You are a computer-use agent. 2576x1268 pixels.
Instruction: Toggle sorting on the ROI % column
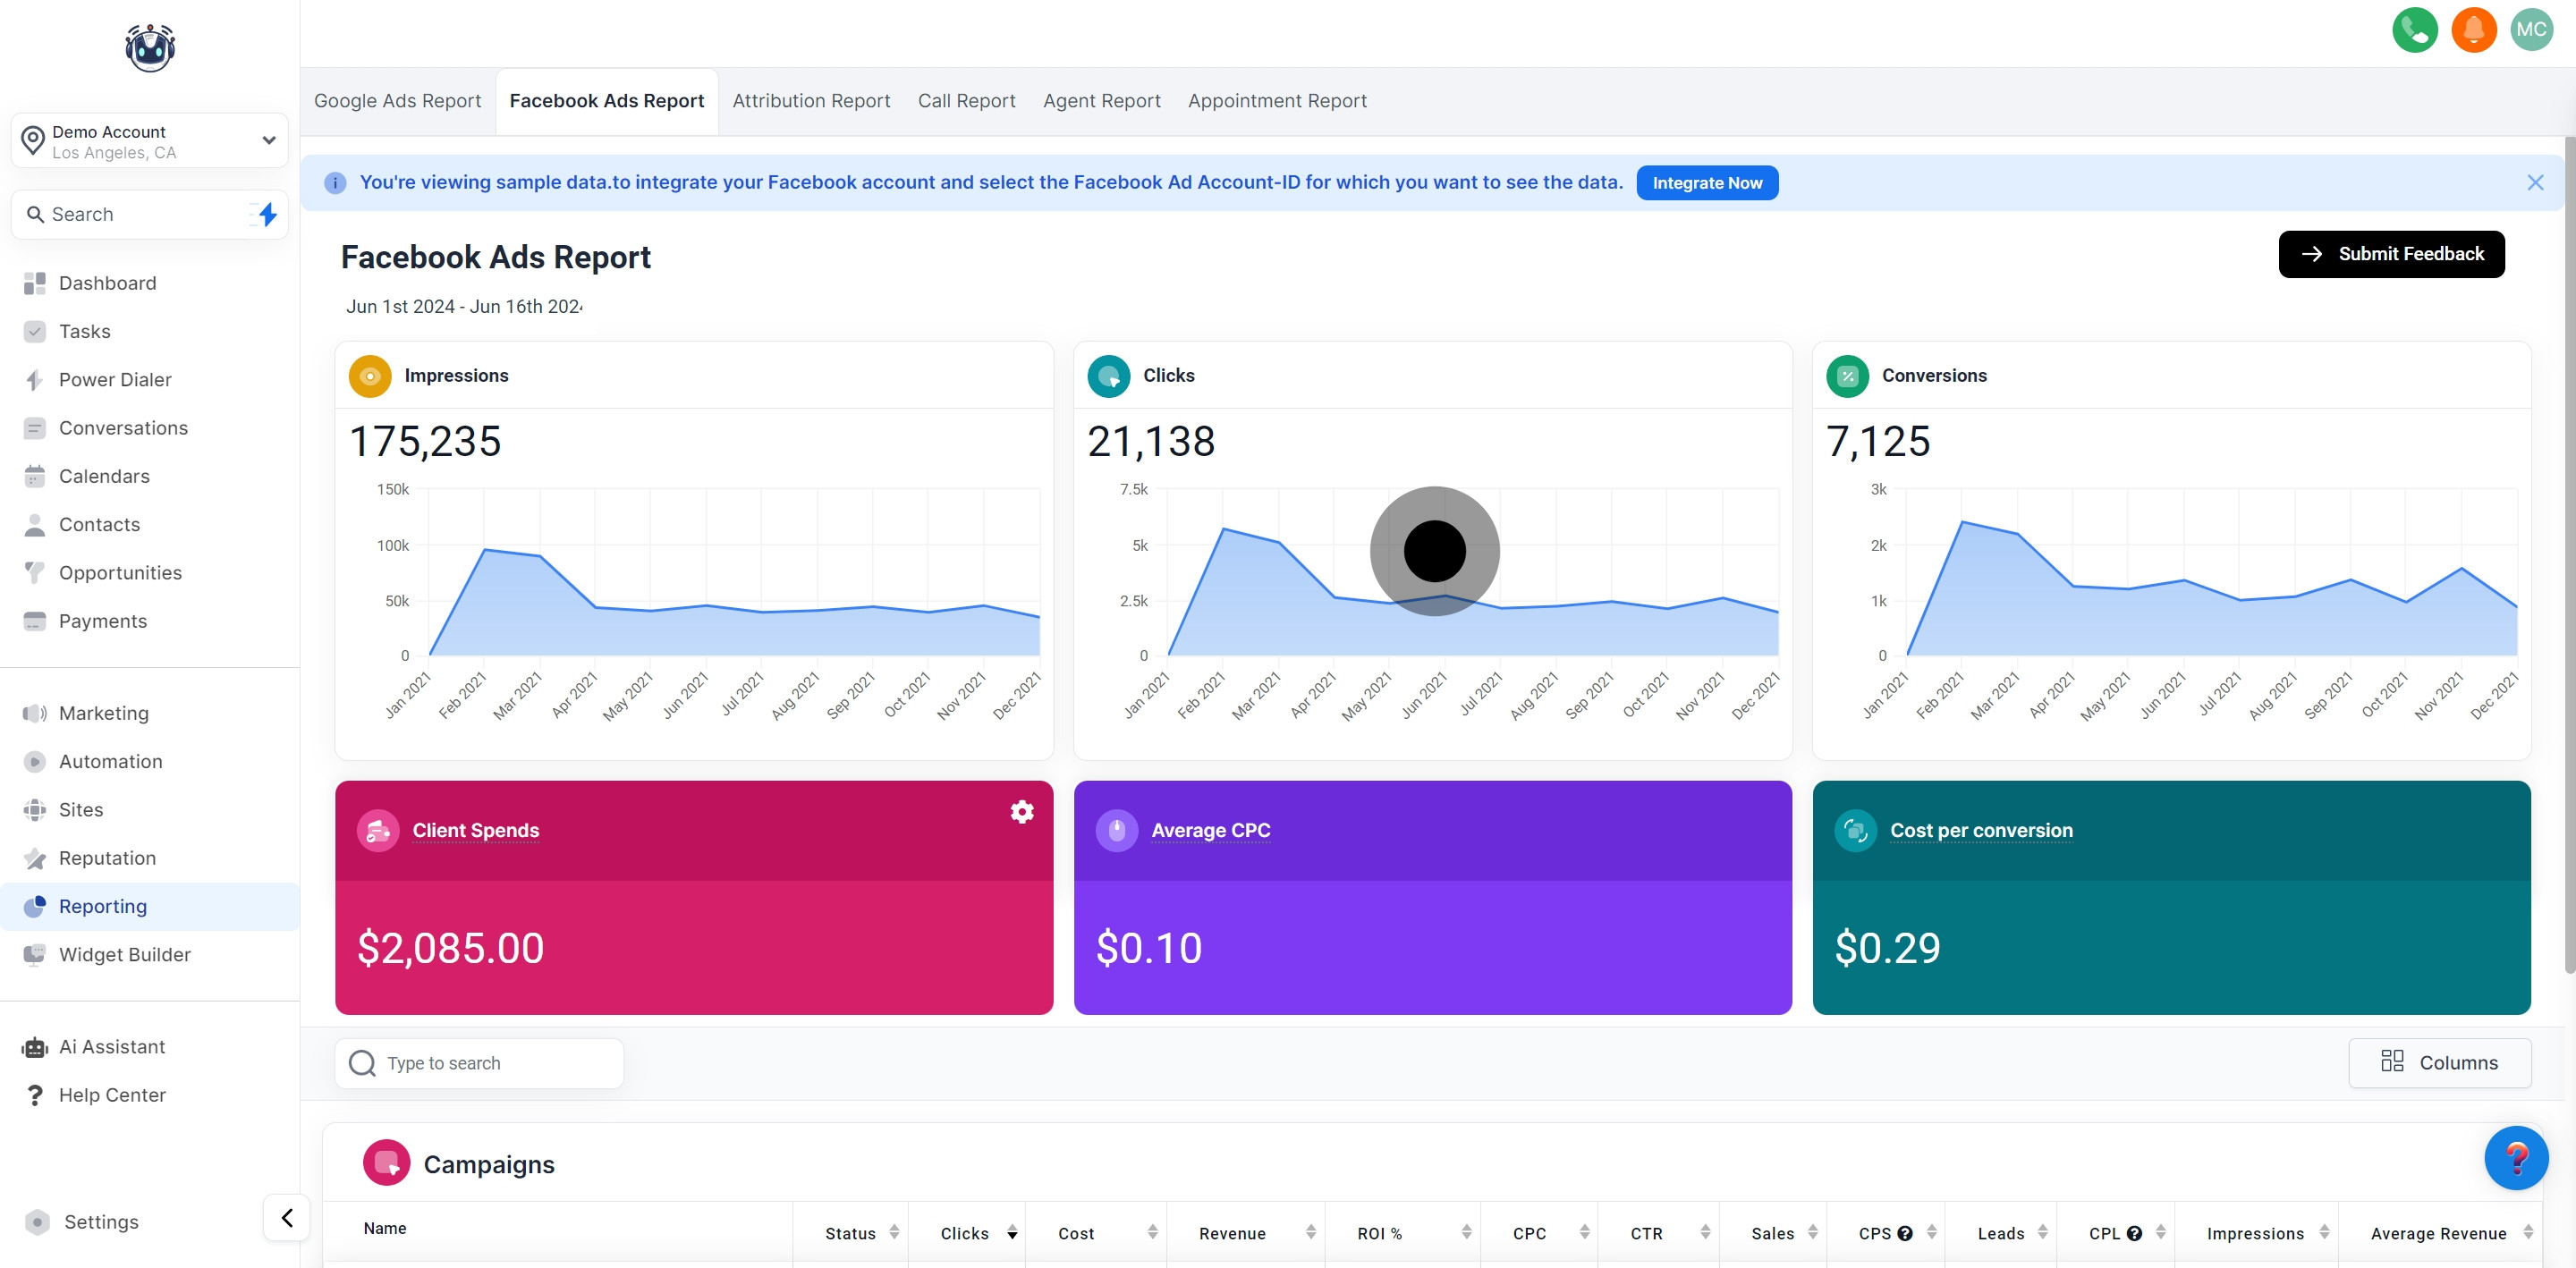click(1466, 1233)
